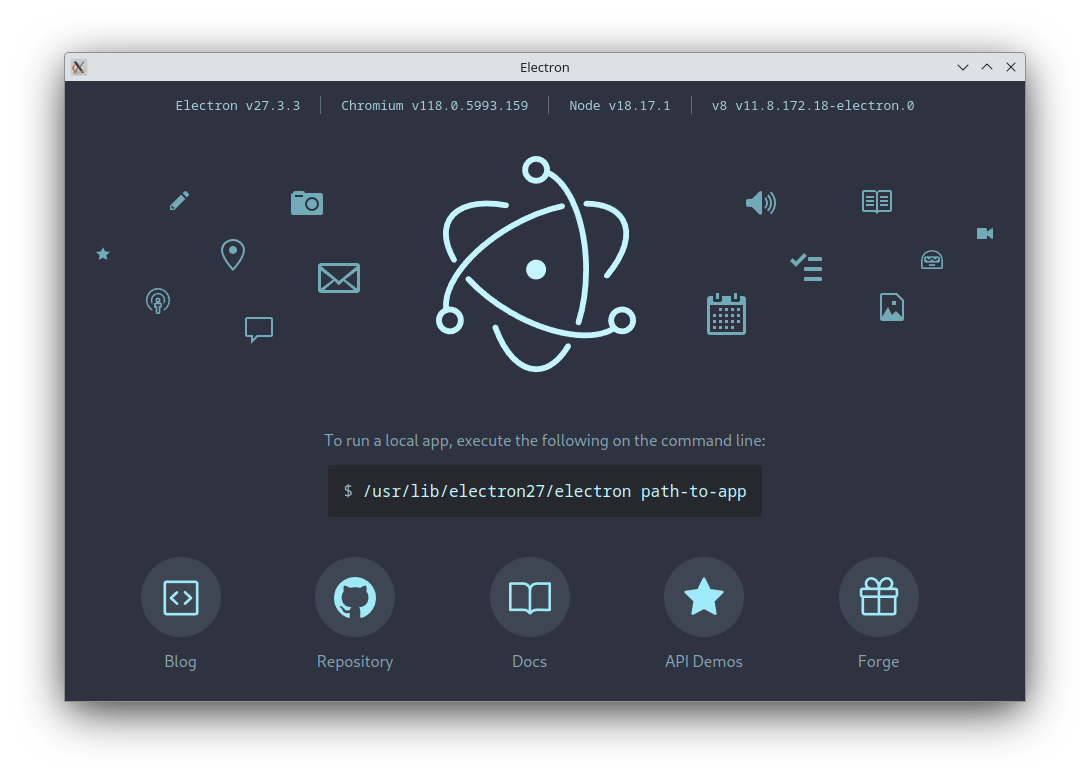This screenshot has height=778, width=1090.
Task: Click the 'To run a local app' instruction text
Action: [545, 441]
